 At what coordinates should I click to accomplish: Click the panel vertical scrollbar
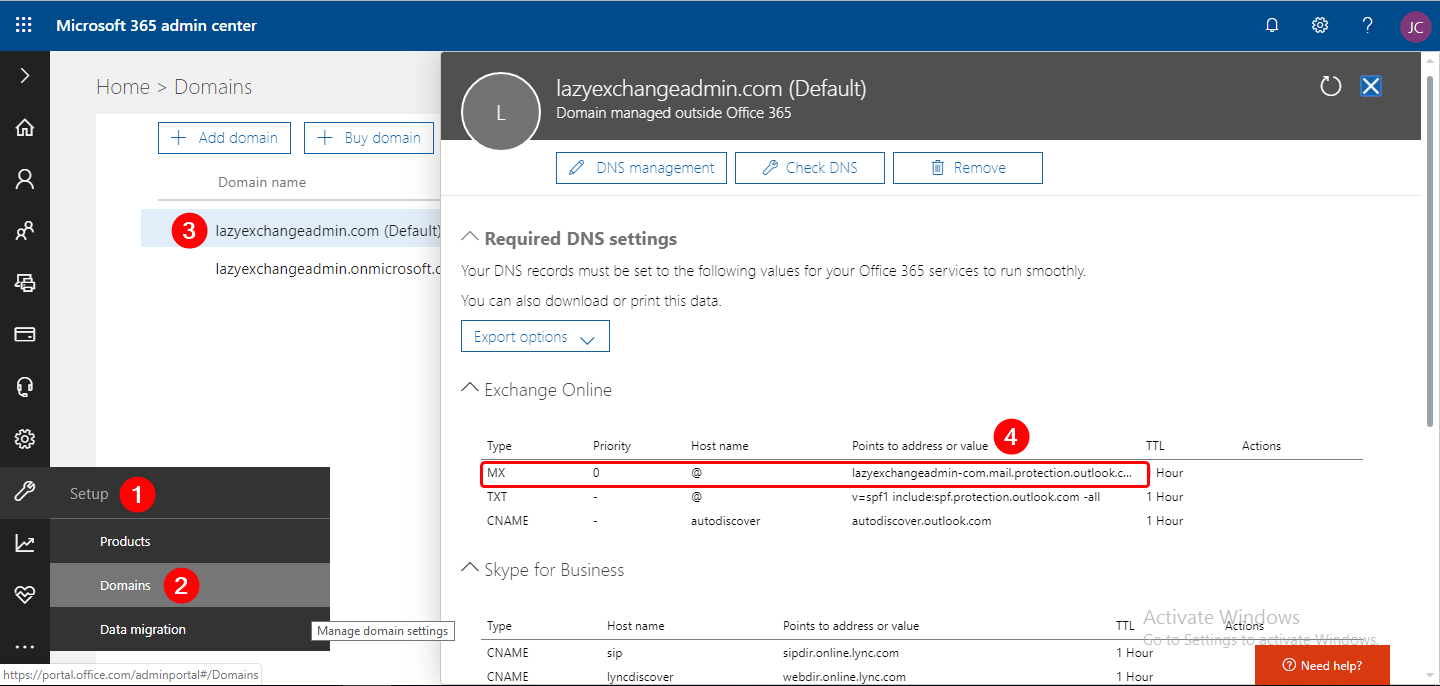[1429, 250]
